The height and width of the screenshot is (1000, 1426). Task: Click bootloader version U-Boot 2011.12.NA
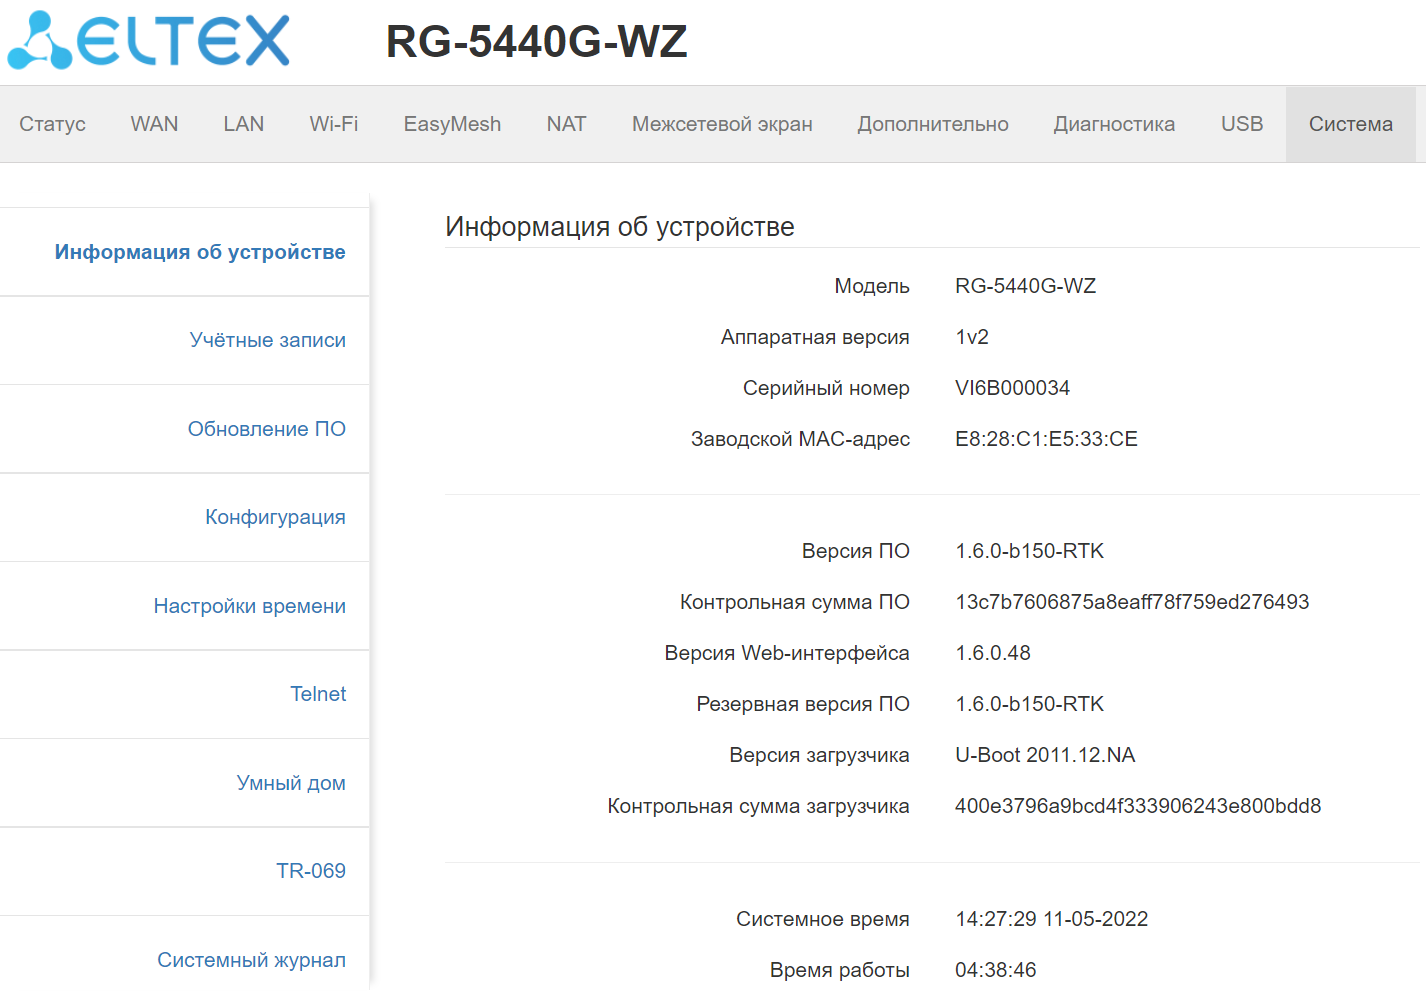tap(1045, 755)
